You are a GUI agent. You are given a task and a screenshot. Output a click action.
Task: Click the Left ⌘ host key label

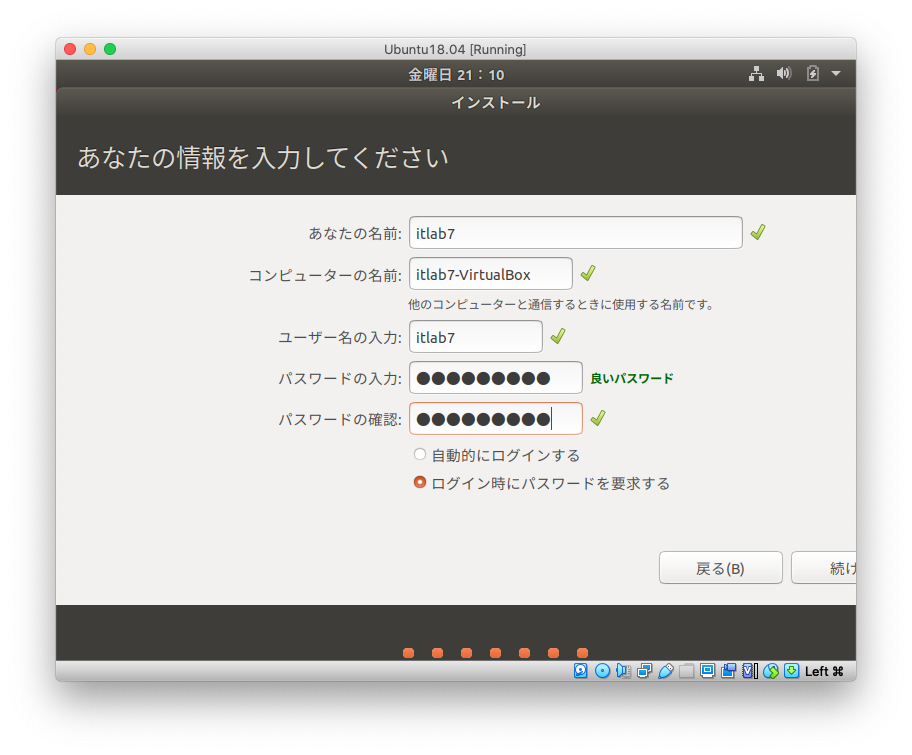[x=824, y=671]
